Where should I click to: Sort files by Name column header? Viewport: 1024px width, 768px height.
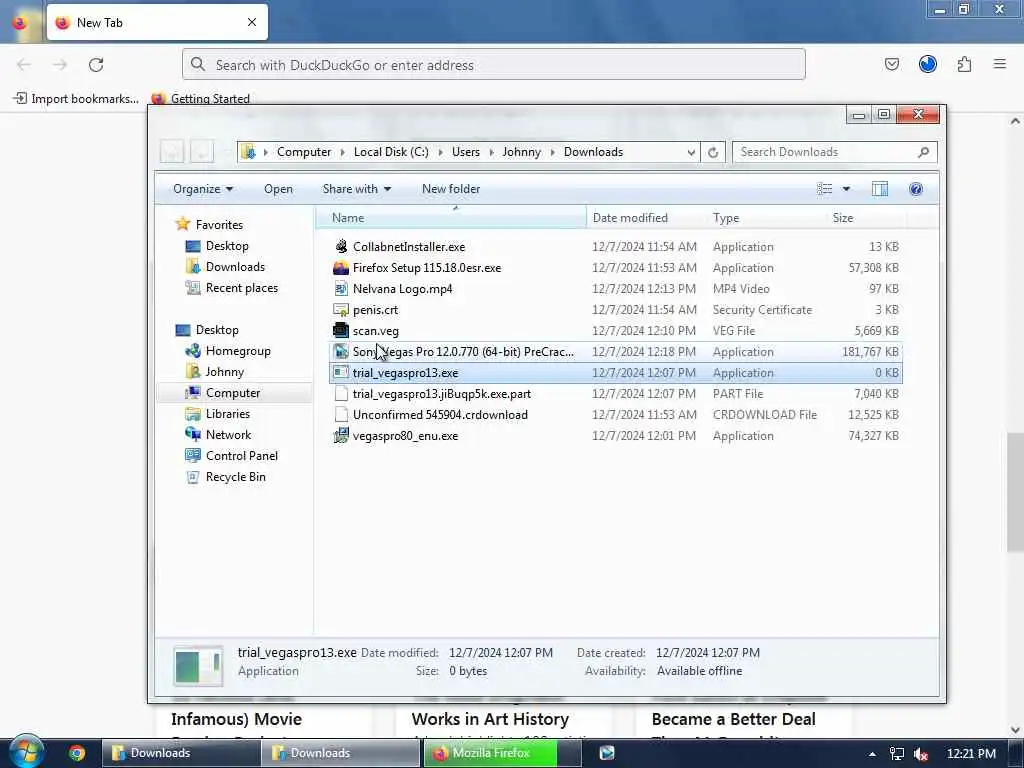click(x=451, y=217)
